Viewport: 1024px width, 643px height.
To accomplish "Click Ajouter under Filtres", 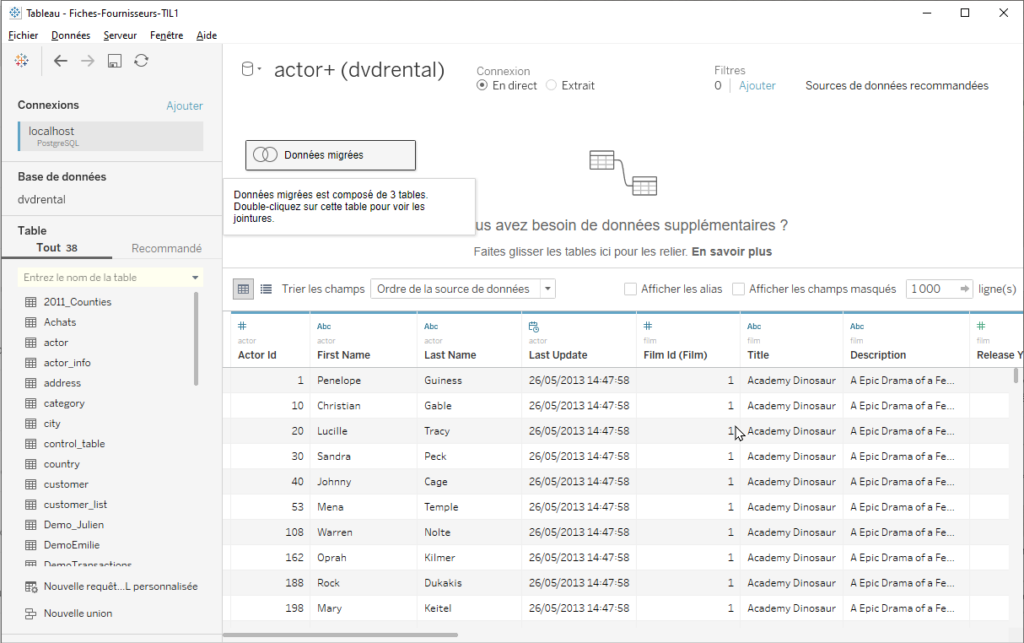I will coord(758,86).
